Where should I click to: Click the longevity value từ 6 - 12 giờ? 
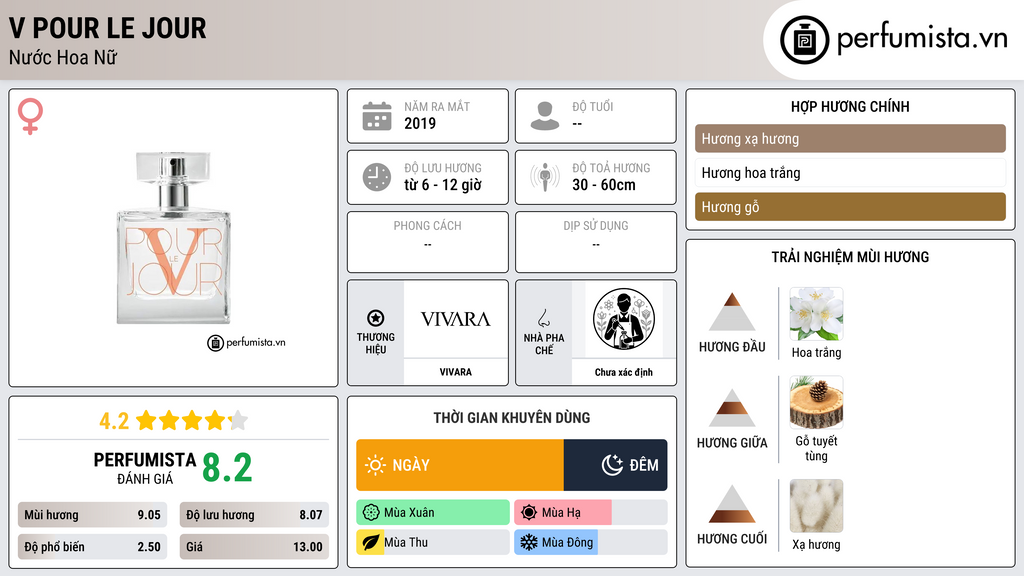(443, 185)
